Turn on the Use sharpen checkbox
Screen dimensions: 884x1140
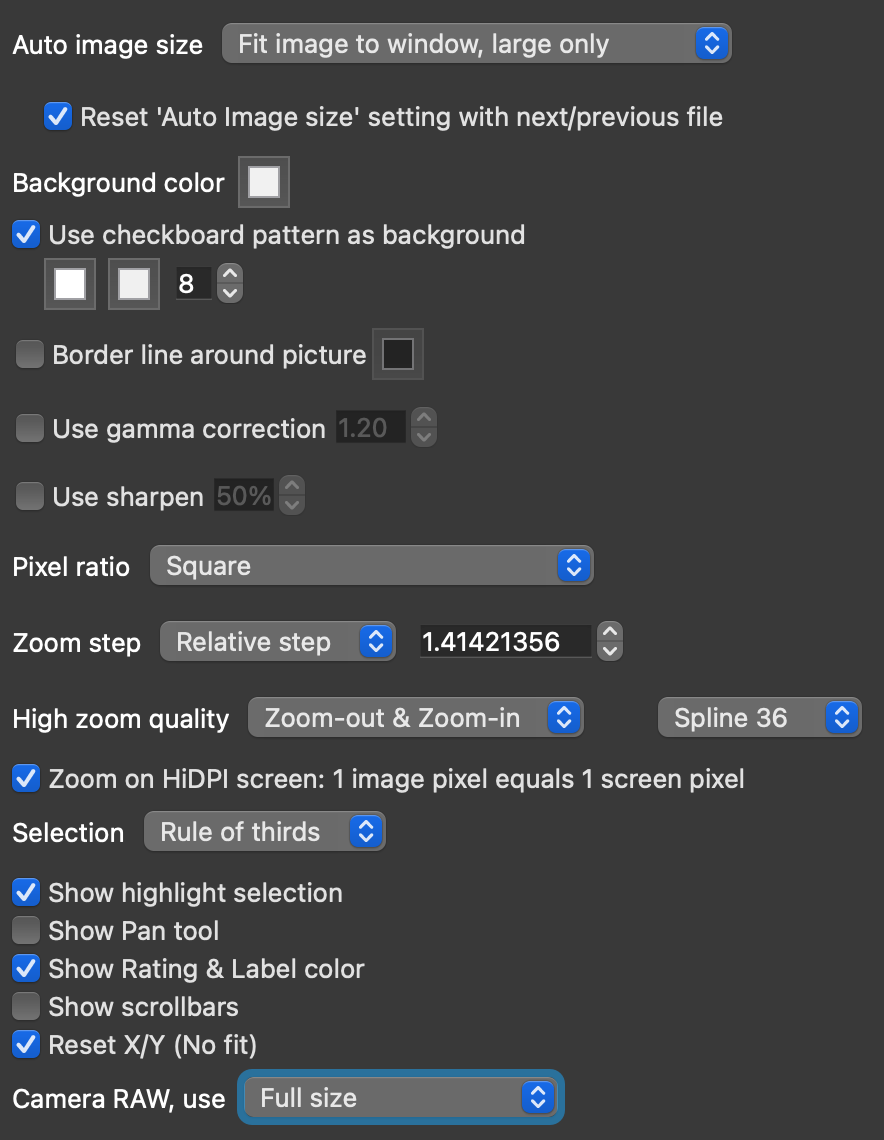(30, 497)
